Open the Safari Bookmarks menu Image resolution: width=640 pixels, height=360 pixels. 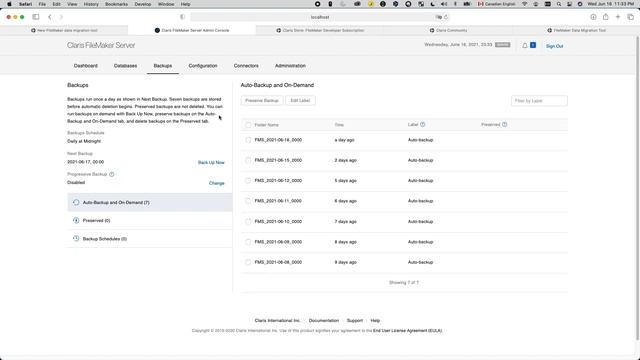(116, 4)
